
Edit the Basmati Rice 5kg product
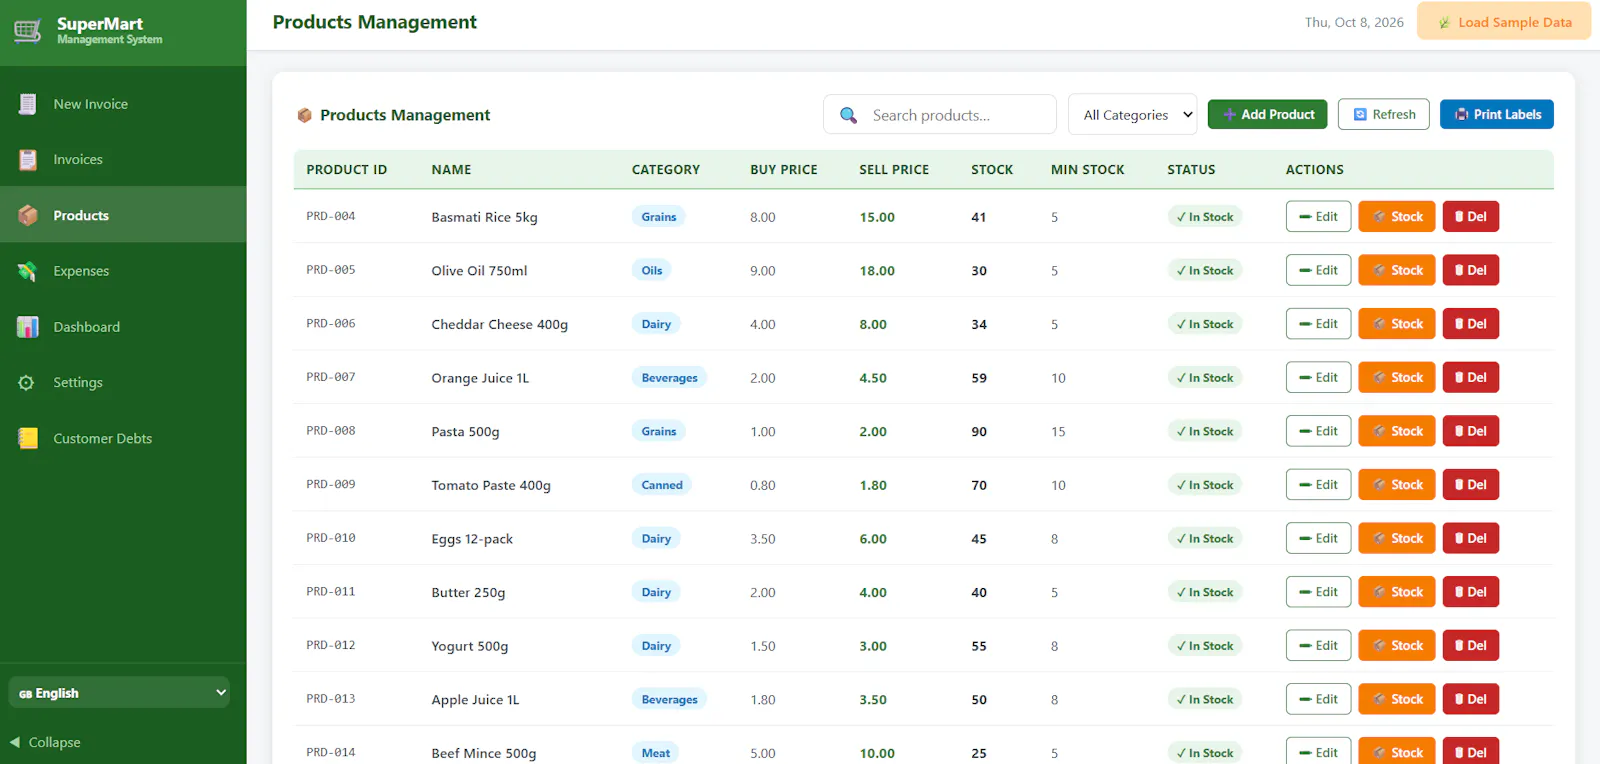point(1318,217)
